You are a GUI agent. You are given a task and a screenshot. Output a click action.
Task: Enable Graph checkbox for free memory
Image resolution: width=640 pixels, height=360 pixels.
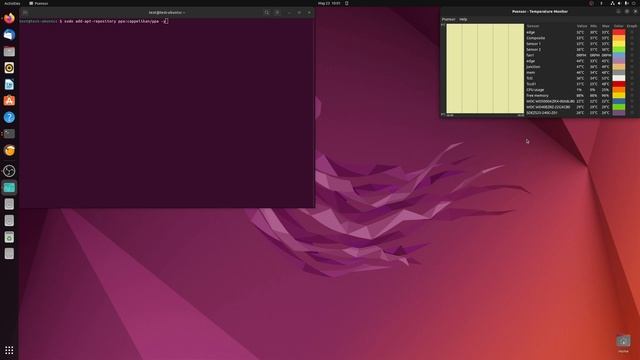tap(632, 96)
